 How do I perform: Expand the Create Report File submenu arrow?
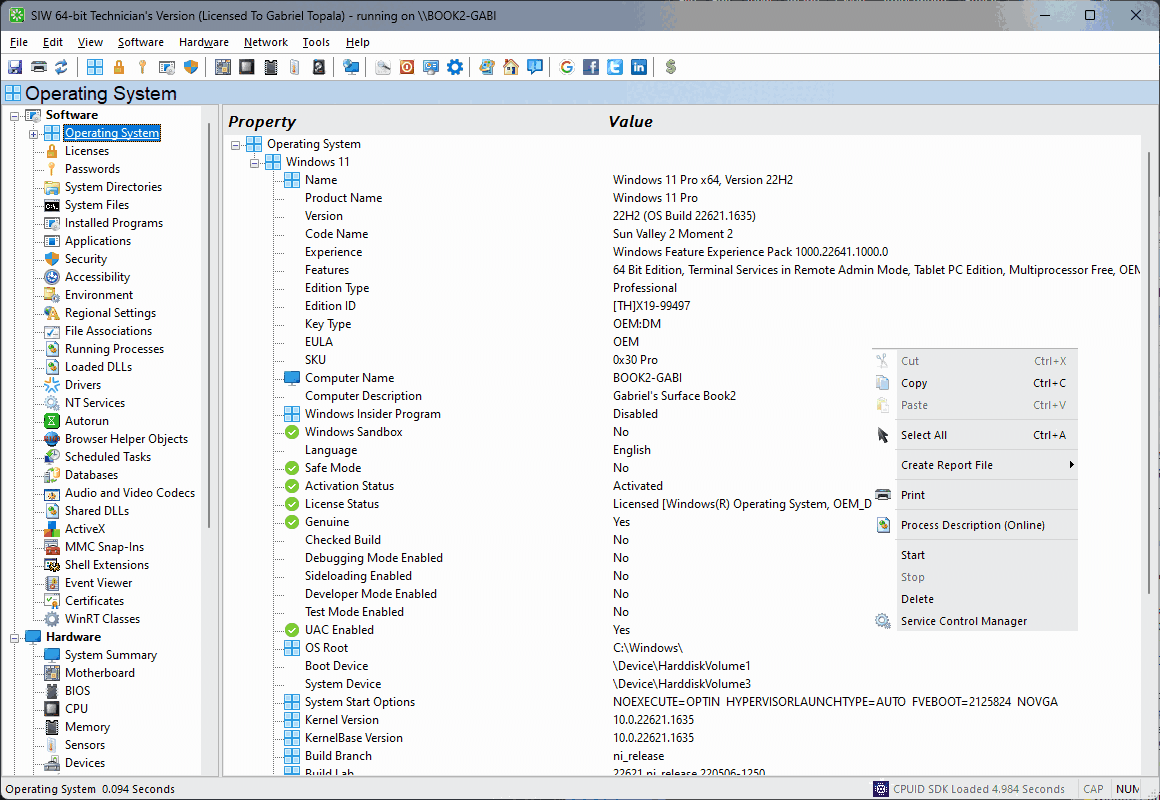point(1070,465)
